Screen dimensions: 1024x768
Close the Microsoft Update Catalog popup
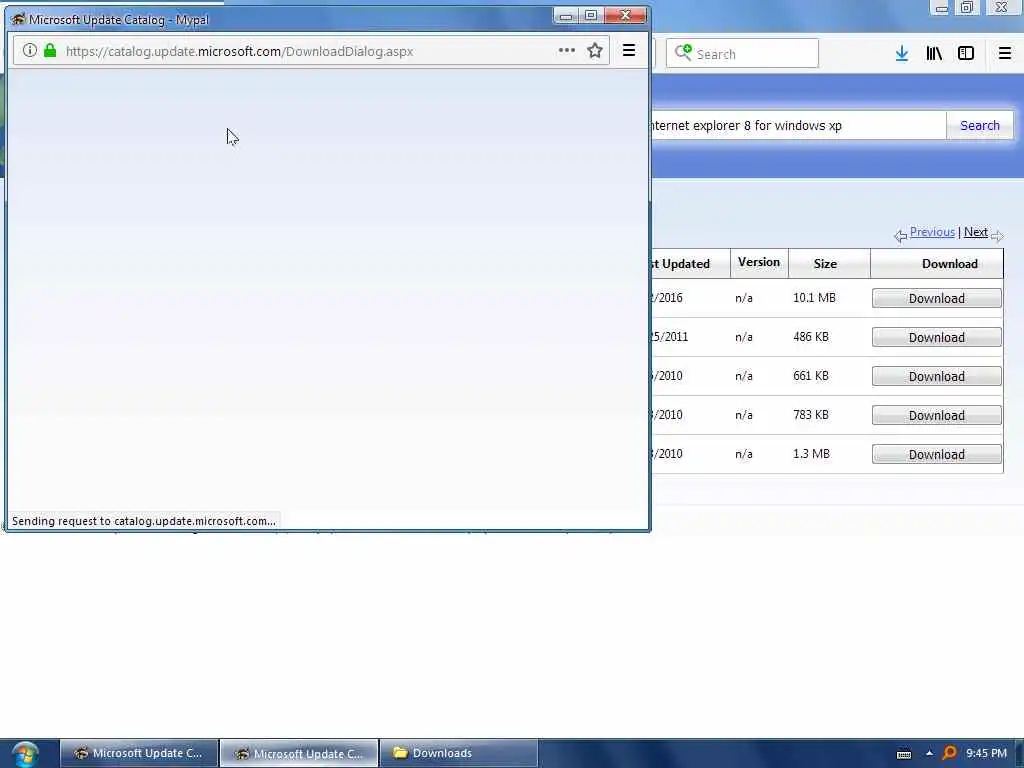pyautogui.click(x=625, y=16)
